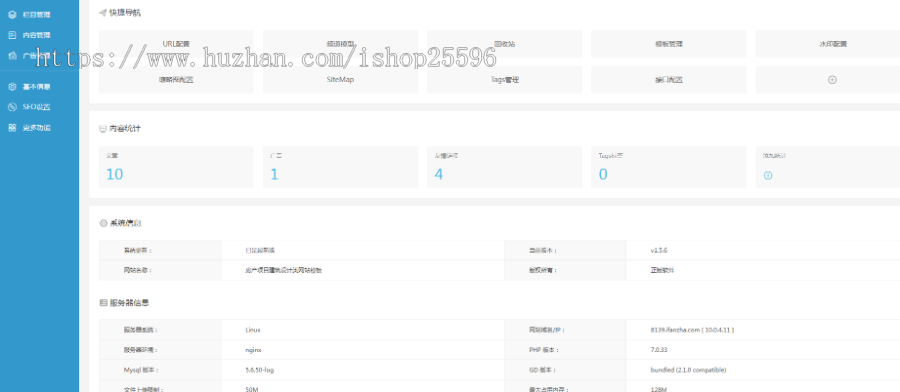The image size is (900, 392).
Task: Open the 模板管理 shortcut tile
Action: point(669,44)
